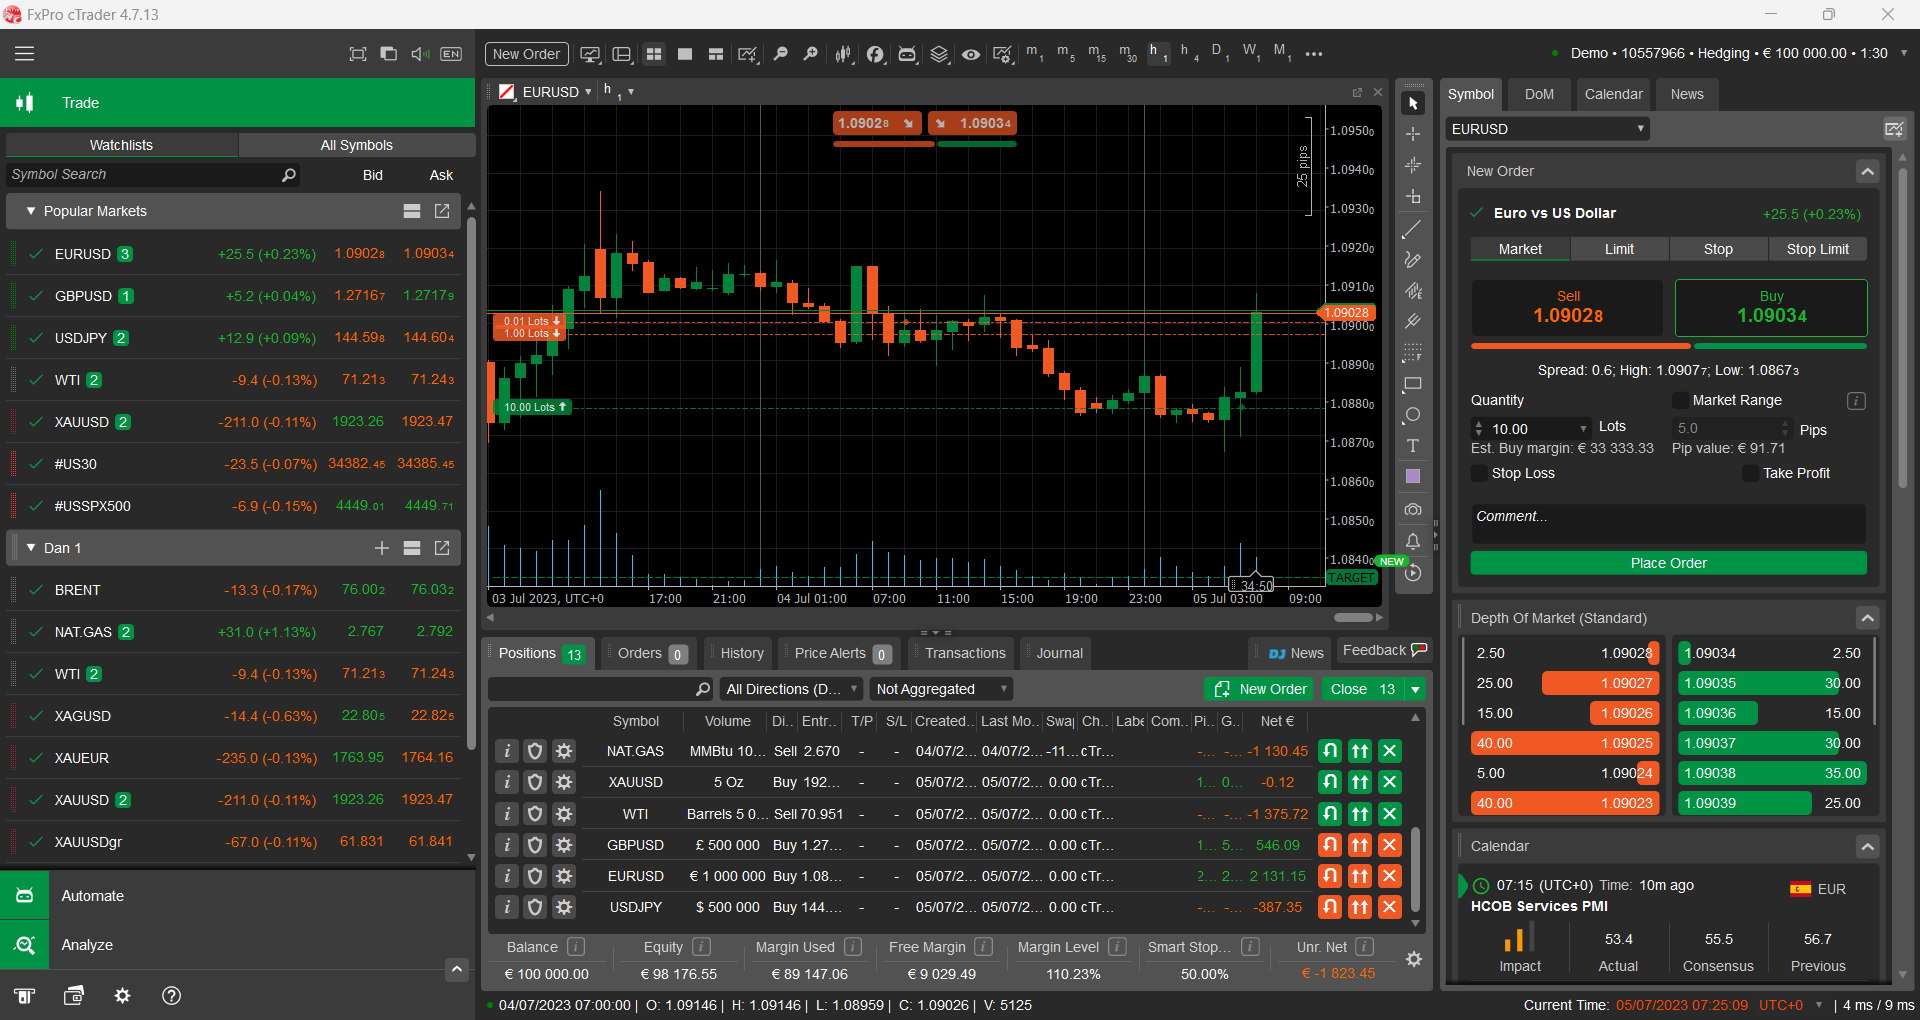Screen dimensions: 1920x1020
Task: Select the ellipse shape tool
Action: [1413, 415]
